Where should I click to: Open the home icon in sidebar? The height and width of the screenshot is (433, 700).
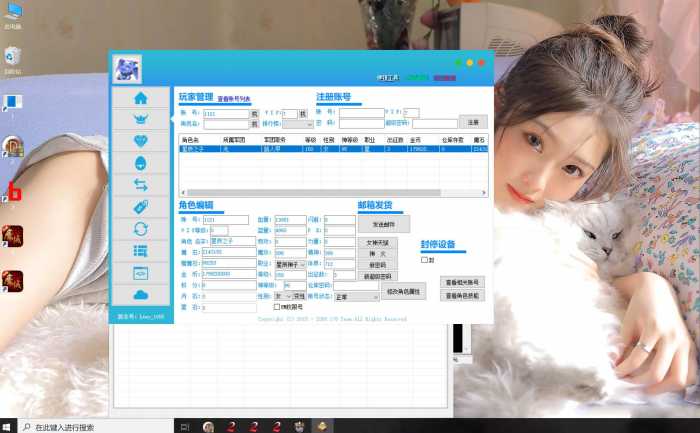pos(140,98)
